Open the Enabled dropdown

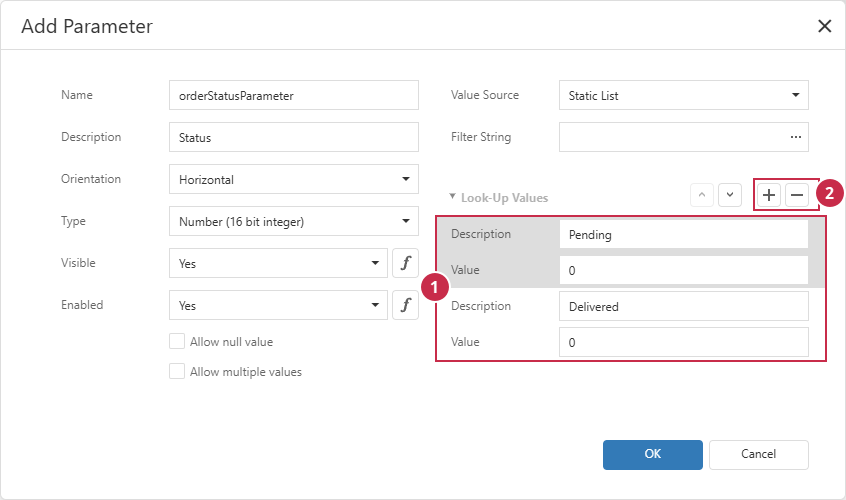[278, 305]
